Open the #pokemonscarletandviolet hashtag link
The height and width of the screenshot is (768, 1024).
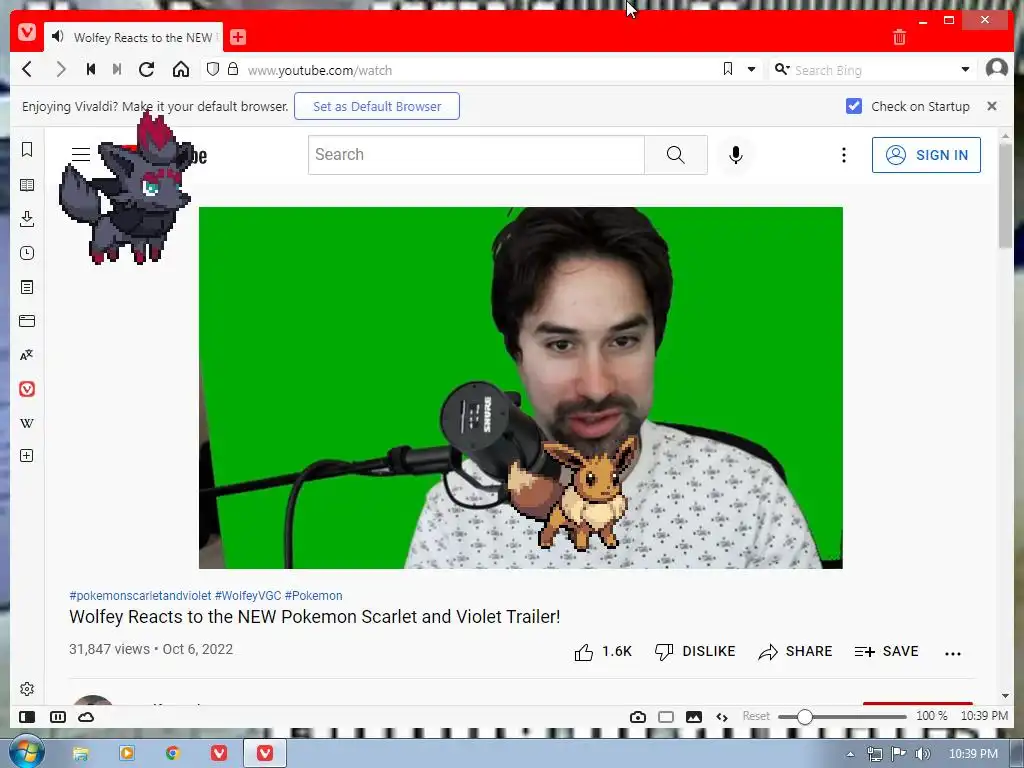click(x=140, y=596)
